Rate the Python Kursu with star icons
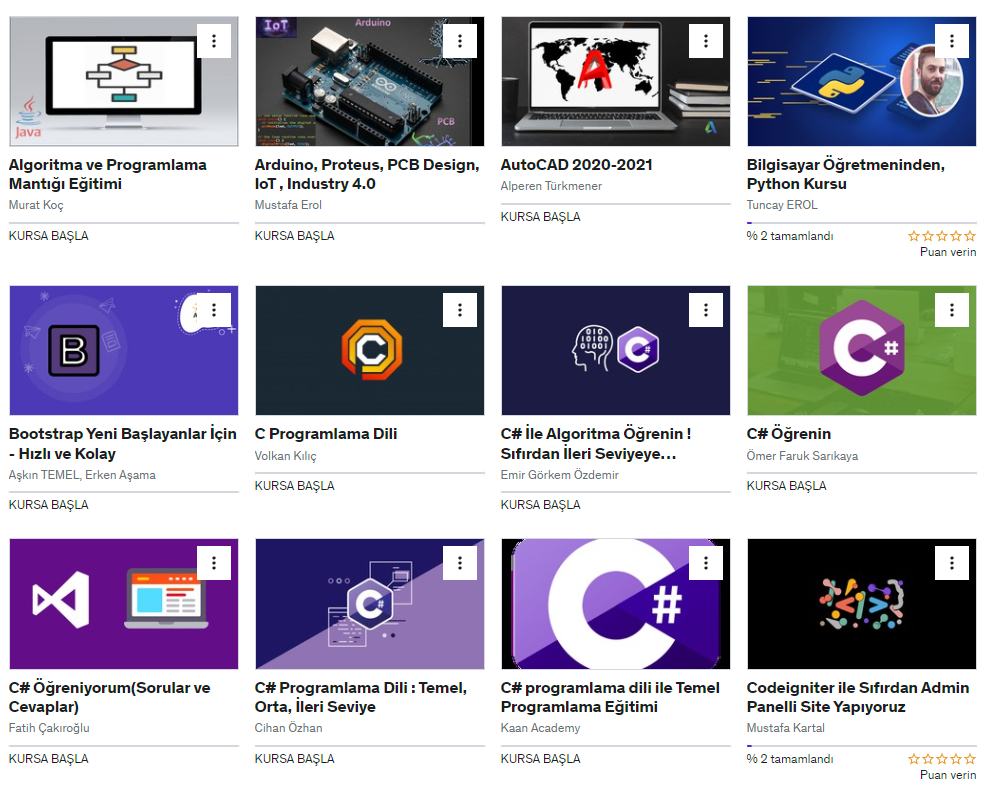This screenshot has height=791, width=997. click(x=942, y=237)
